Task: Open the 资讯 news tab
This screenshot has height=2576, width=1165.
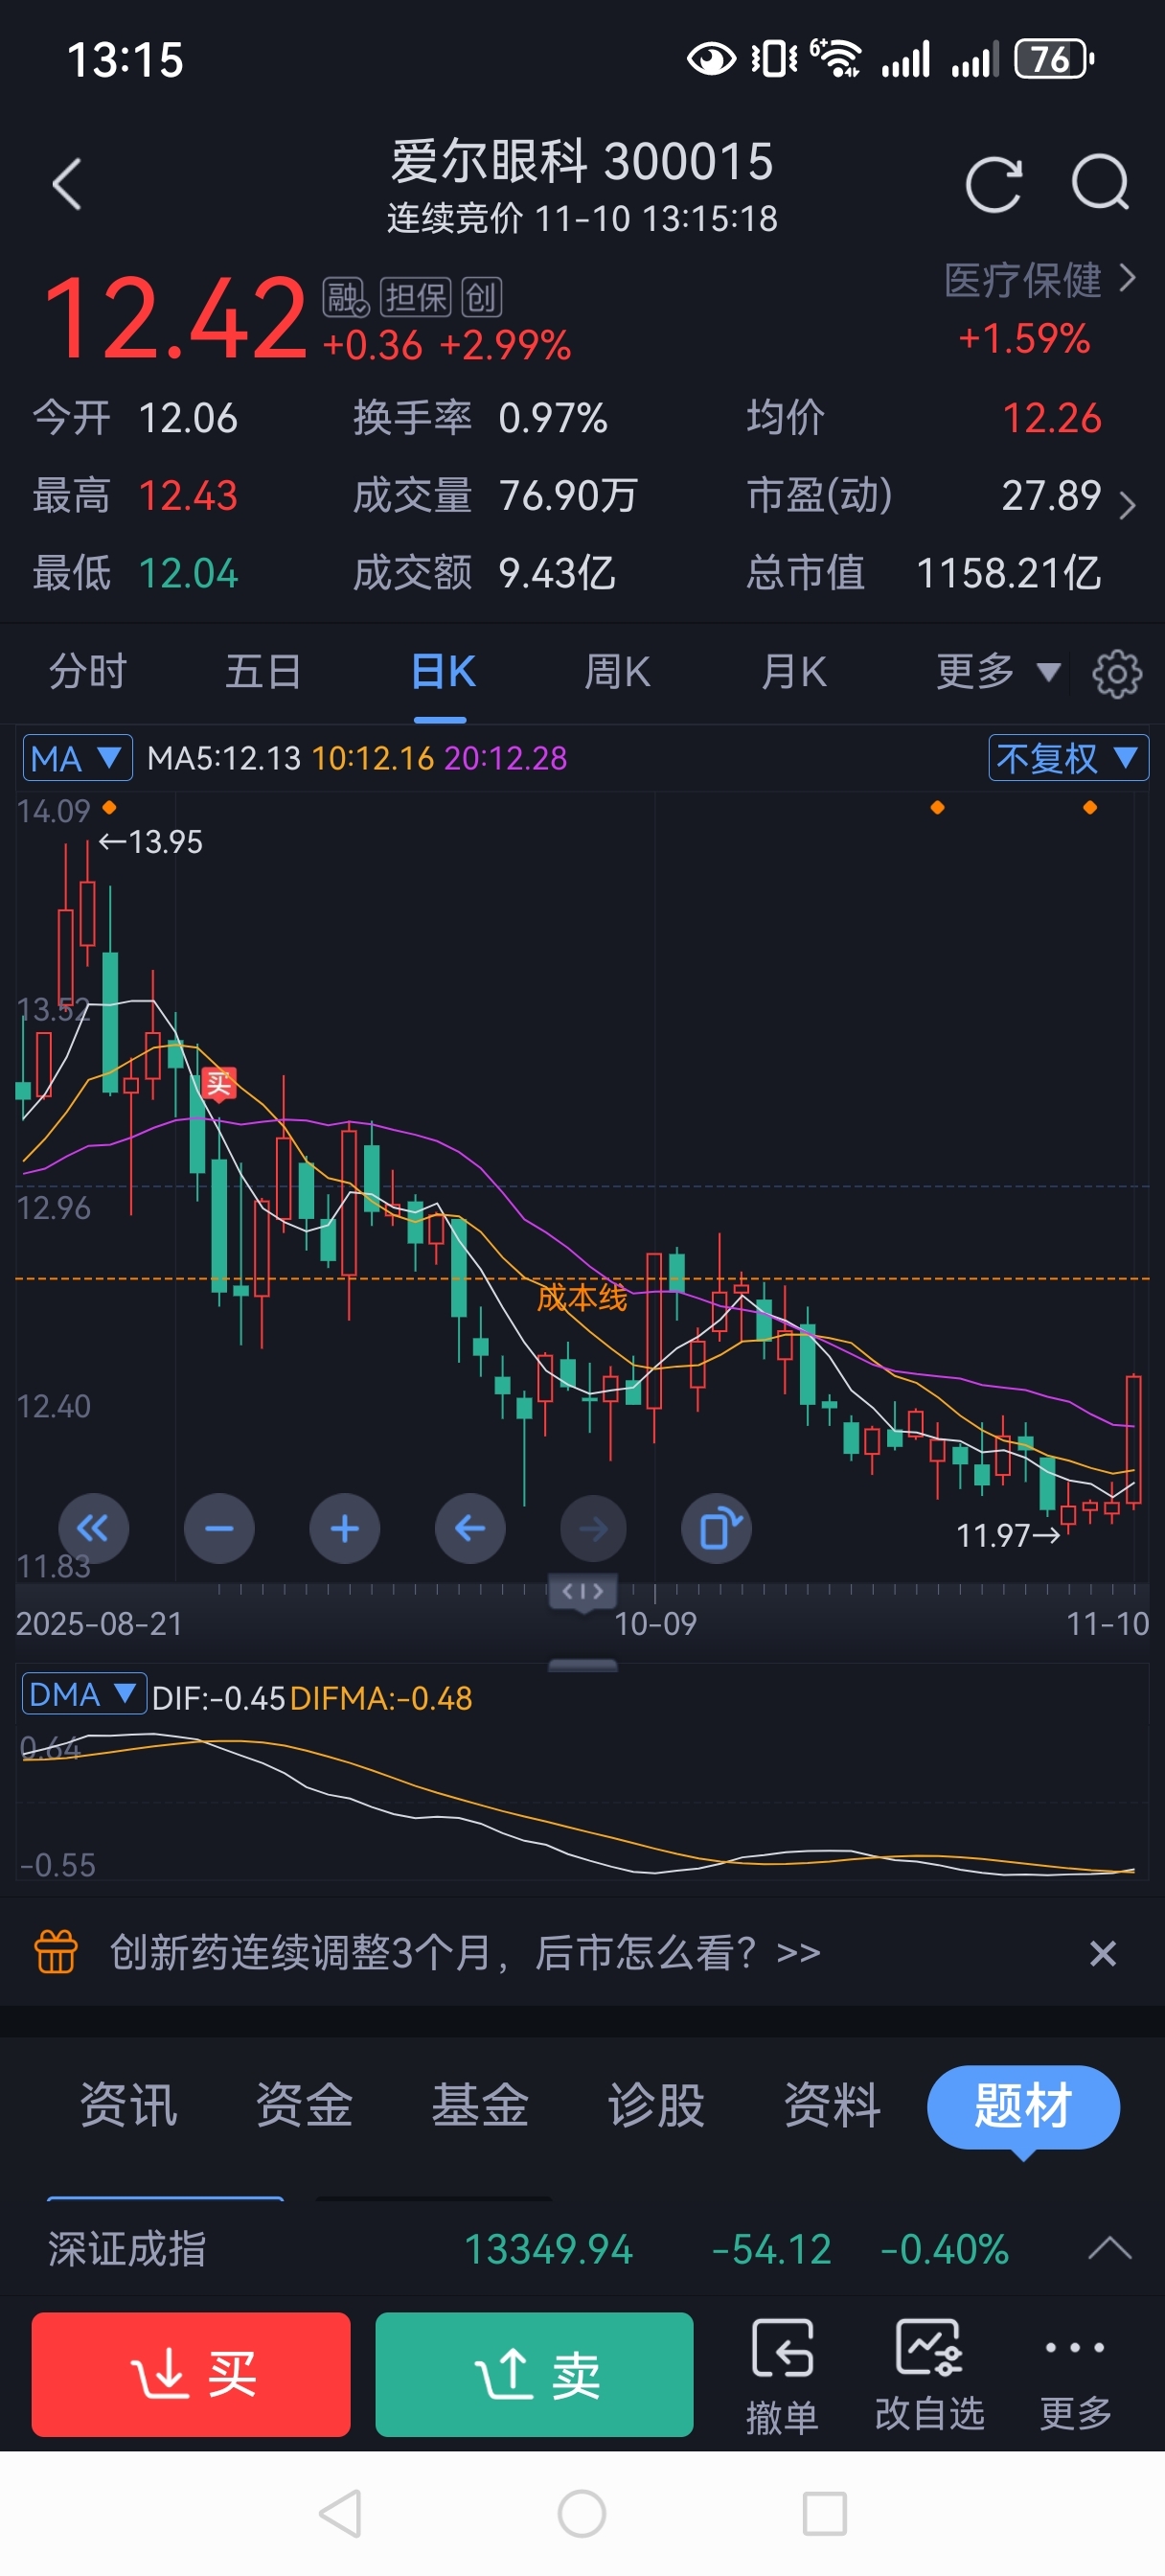Action: click(128, 2105)
